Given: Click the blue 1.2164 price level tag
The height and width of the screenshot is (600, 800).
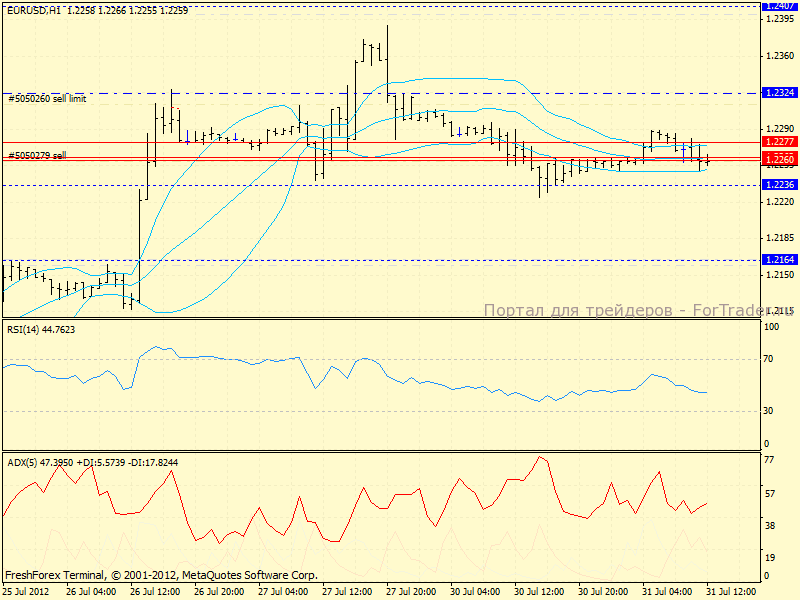Looking at the screenshot, I should (x=778, y=259).
